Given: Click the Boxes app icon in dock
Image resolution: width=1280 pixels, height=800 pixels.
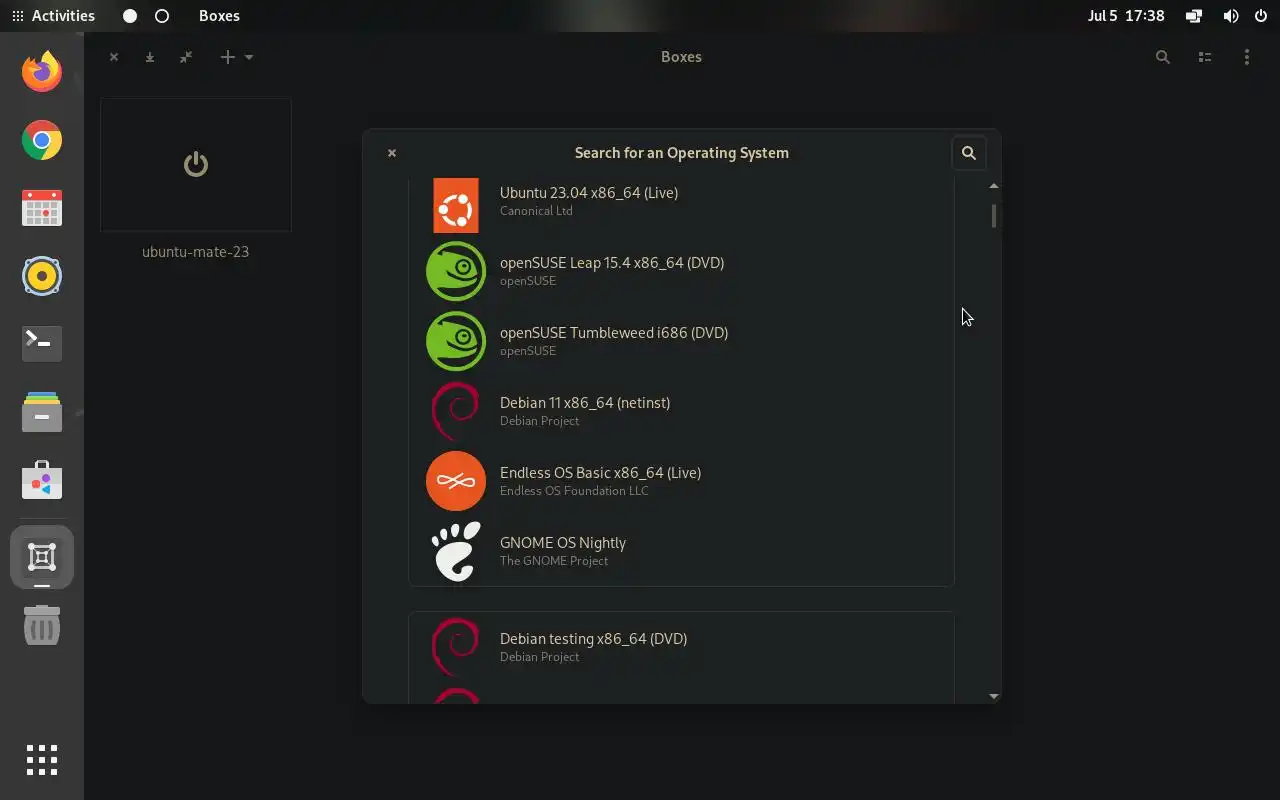Looking at the screenshot, I should coord(42,557).
